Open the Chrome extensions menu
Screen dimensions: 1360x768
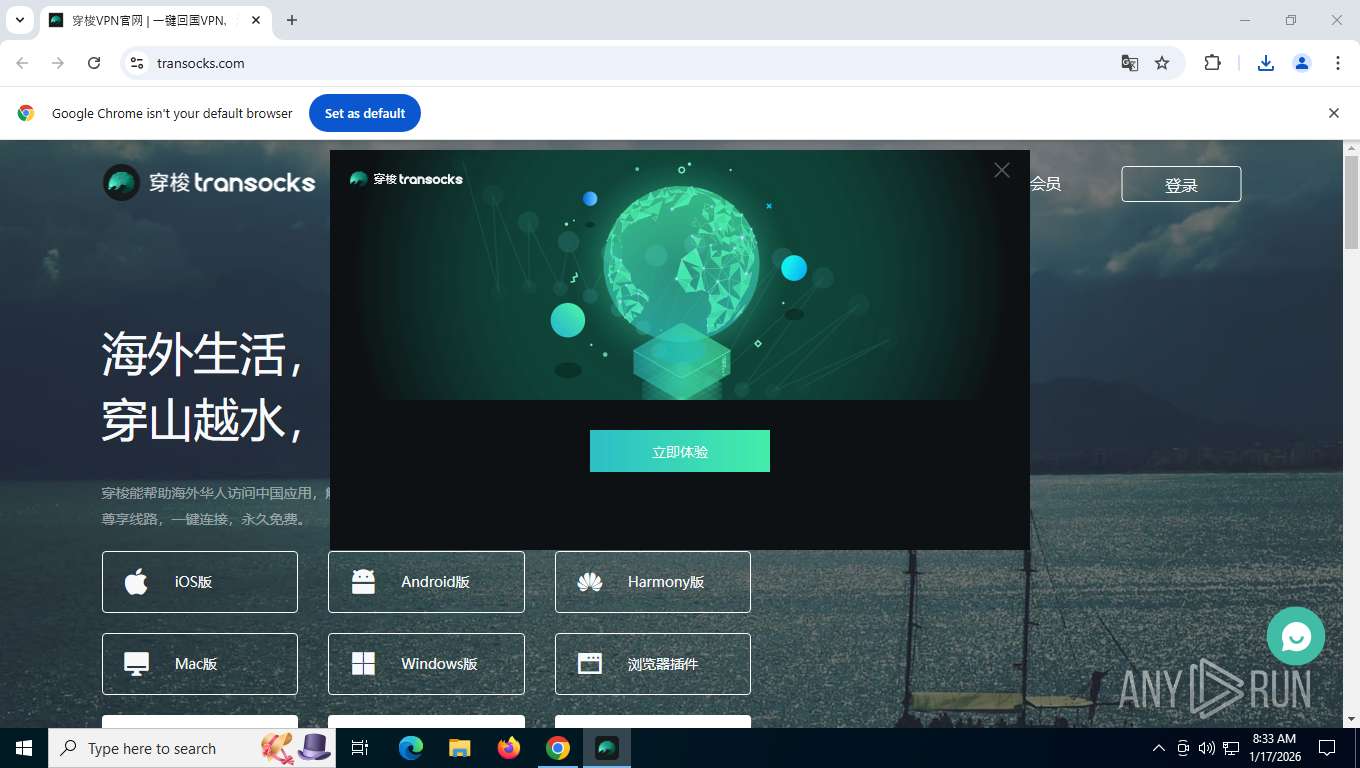tap(1212, 63)
